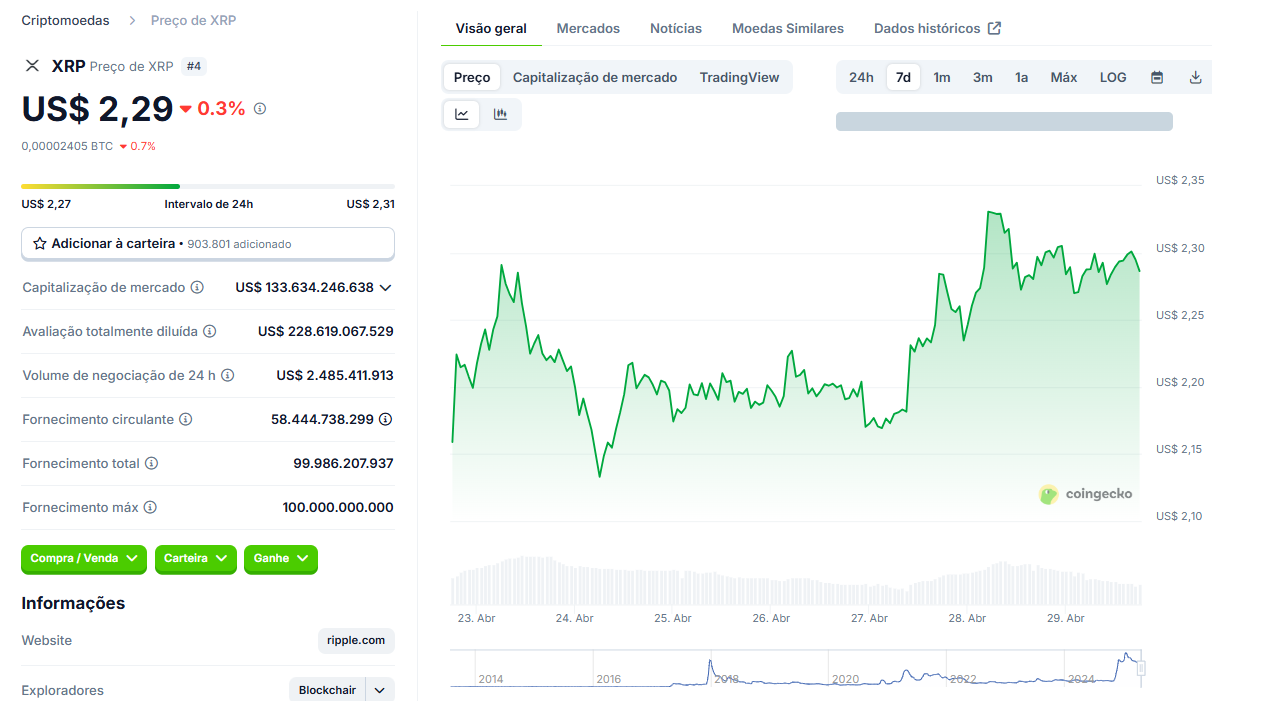Toggle LOG scale on chart
The image size is (1264, 701).
point(1113,77)
